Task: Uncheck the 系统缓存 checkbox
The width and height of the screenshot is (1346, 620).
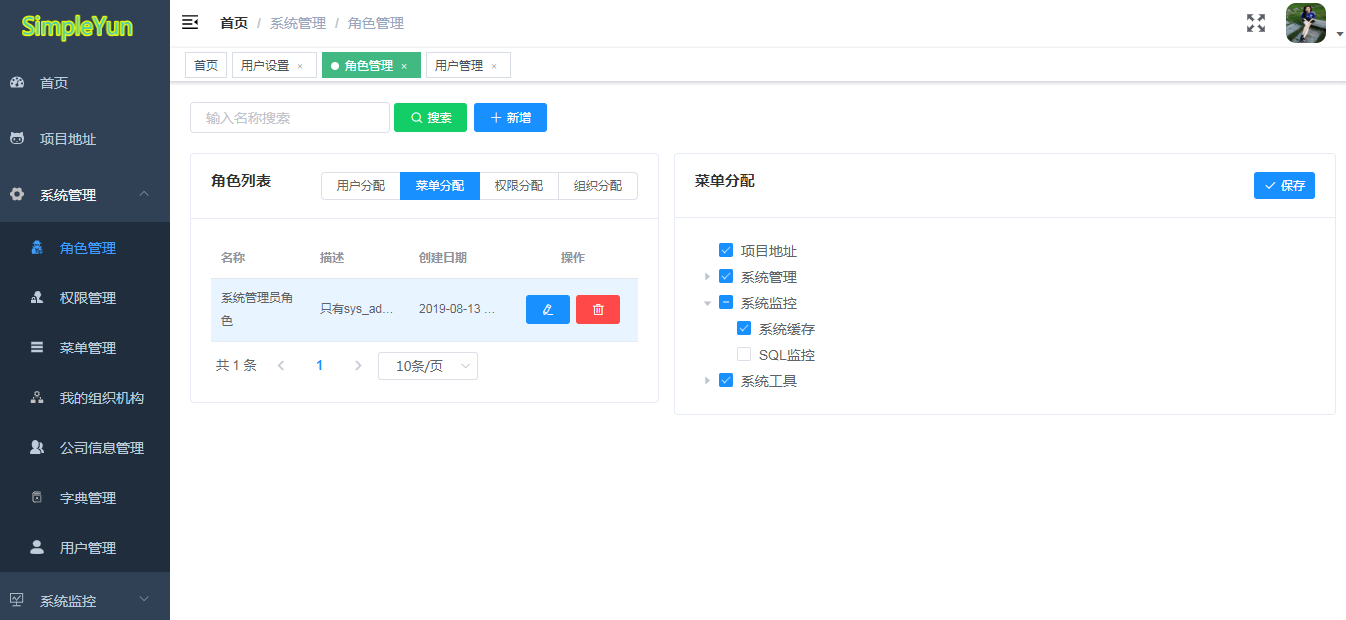Action: [743, 328]
